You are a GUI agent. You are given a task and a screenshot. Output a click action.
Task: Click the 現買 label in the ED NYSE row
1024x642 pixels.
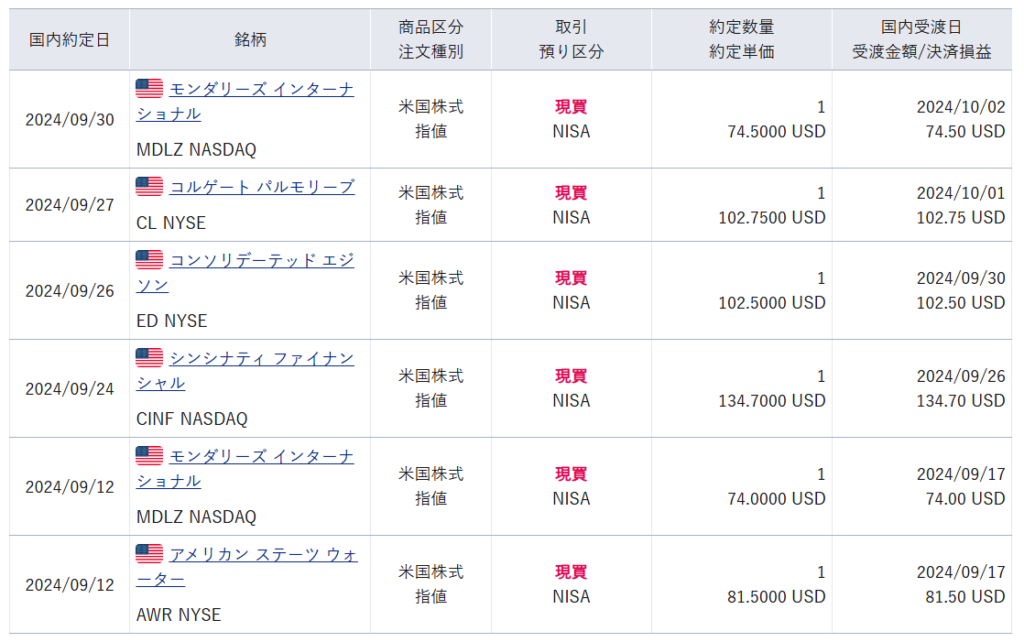tap(571, 278)
